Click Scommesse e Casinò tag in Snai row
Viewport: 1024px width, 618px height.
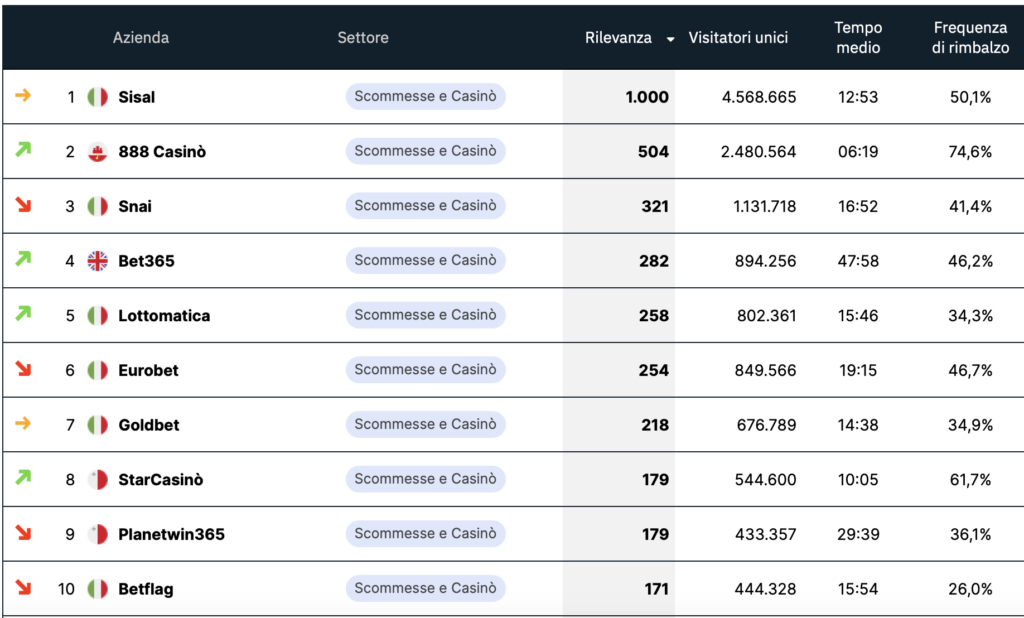[x=425, y=206]
